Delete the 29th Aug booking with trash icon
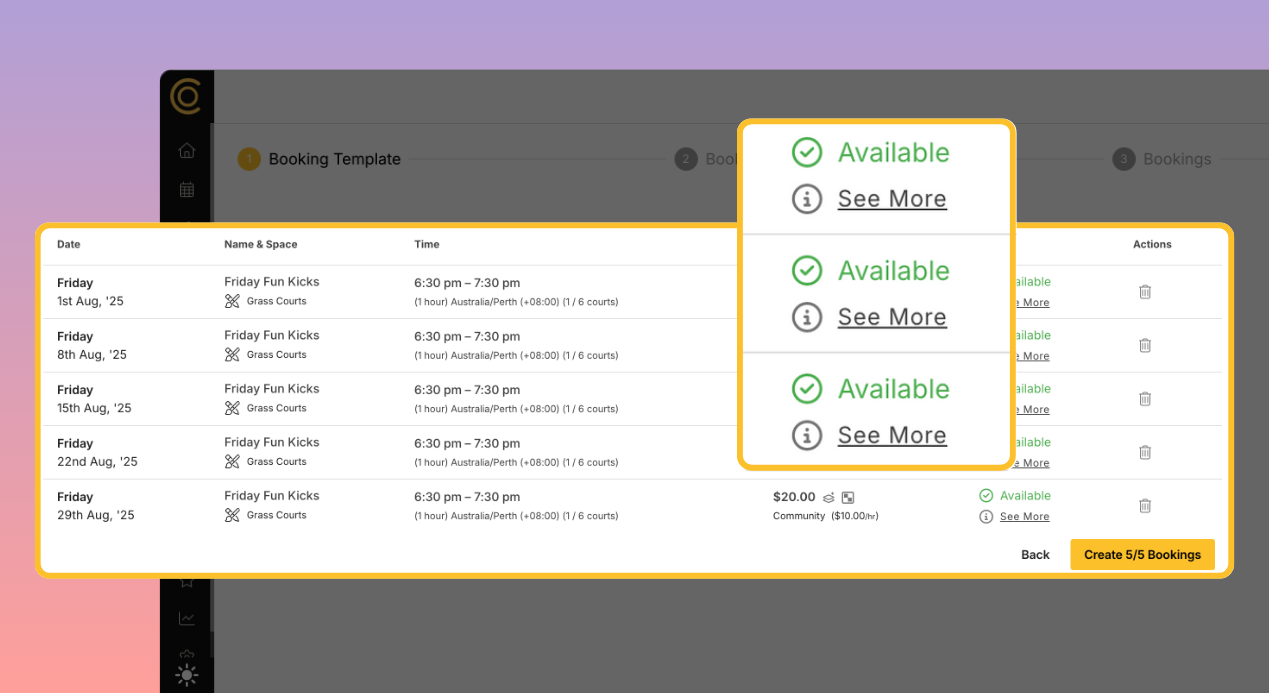The image size is (1269, 693). (x=1145, y=506)
